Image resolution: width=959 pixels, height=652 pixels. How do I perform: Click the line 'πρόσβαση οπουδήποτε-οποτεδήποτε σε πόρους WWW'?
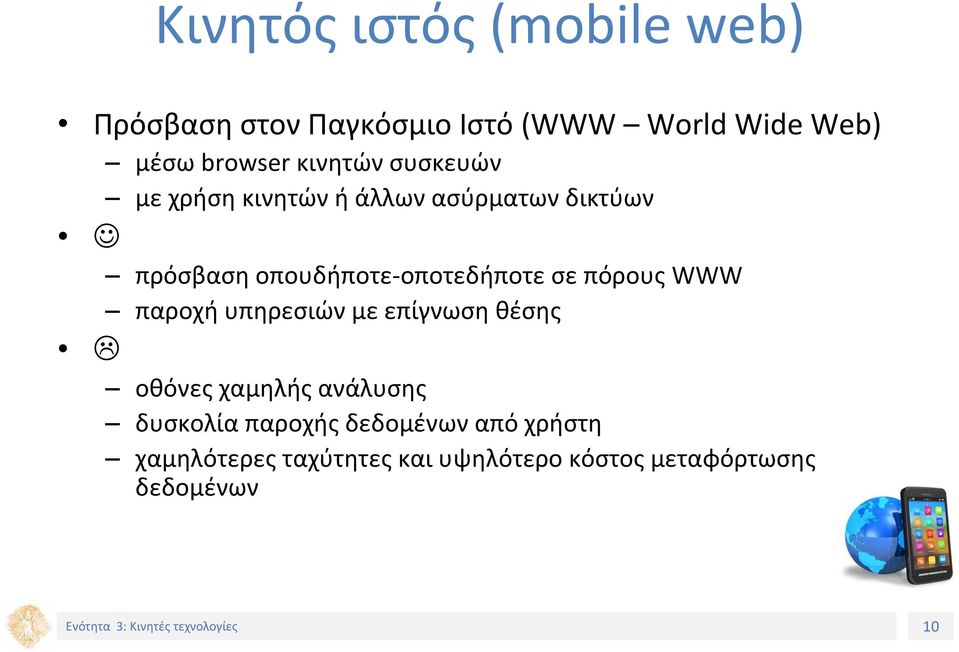[439, 276]
